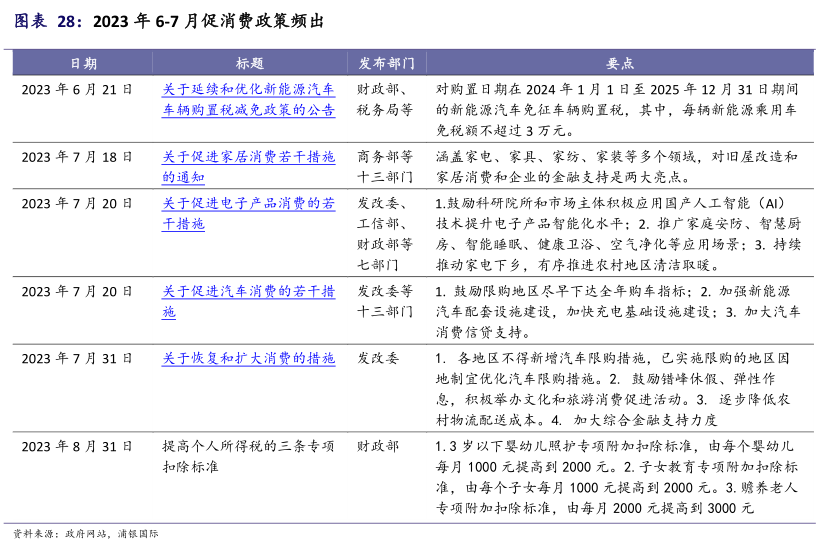Open the 关于恢复和扩大消费的措施 link
This screenshot has width=826, height=542.
point(248,358)
